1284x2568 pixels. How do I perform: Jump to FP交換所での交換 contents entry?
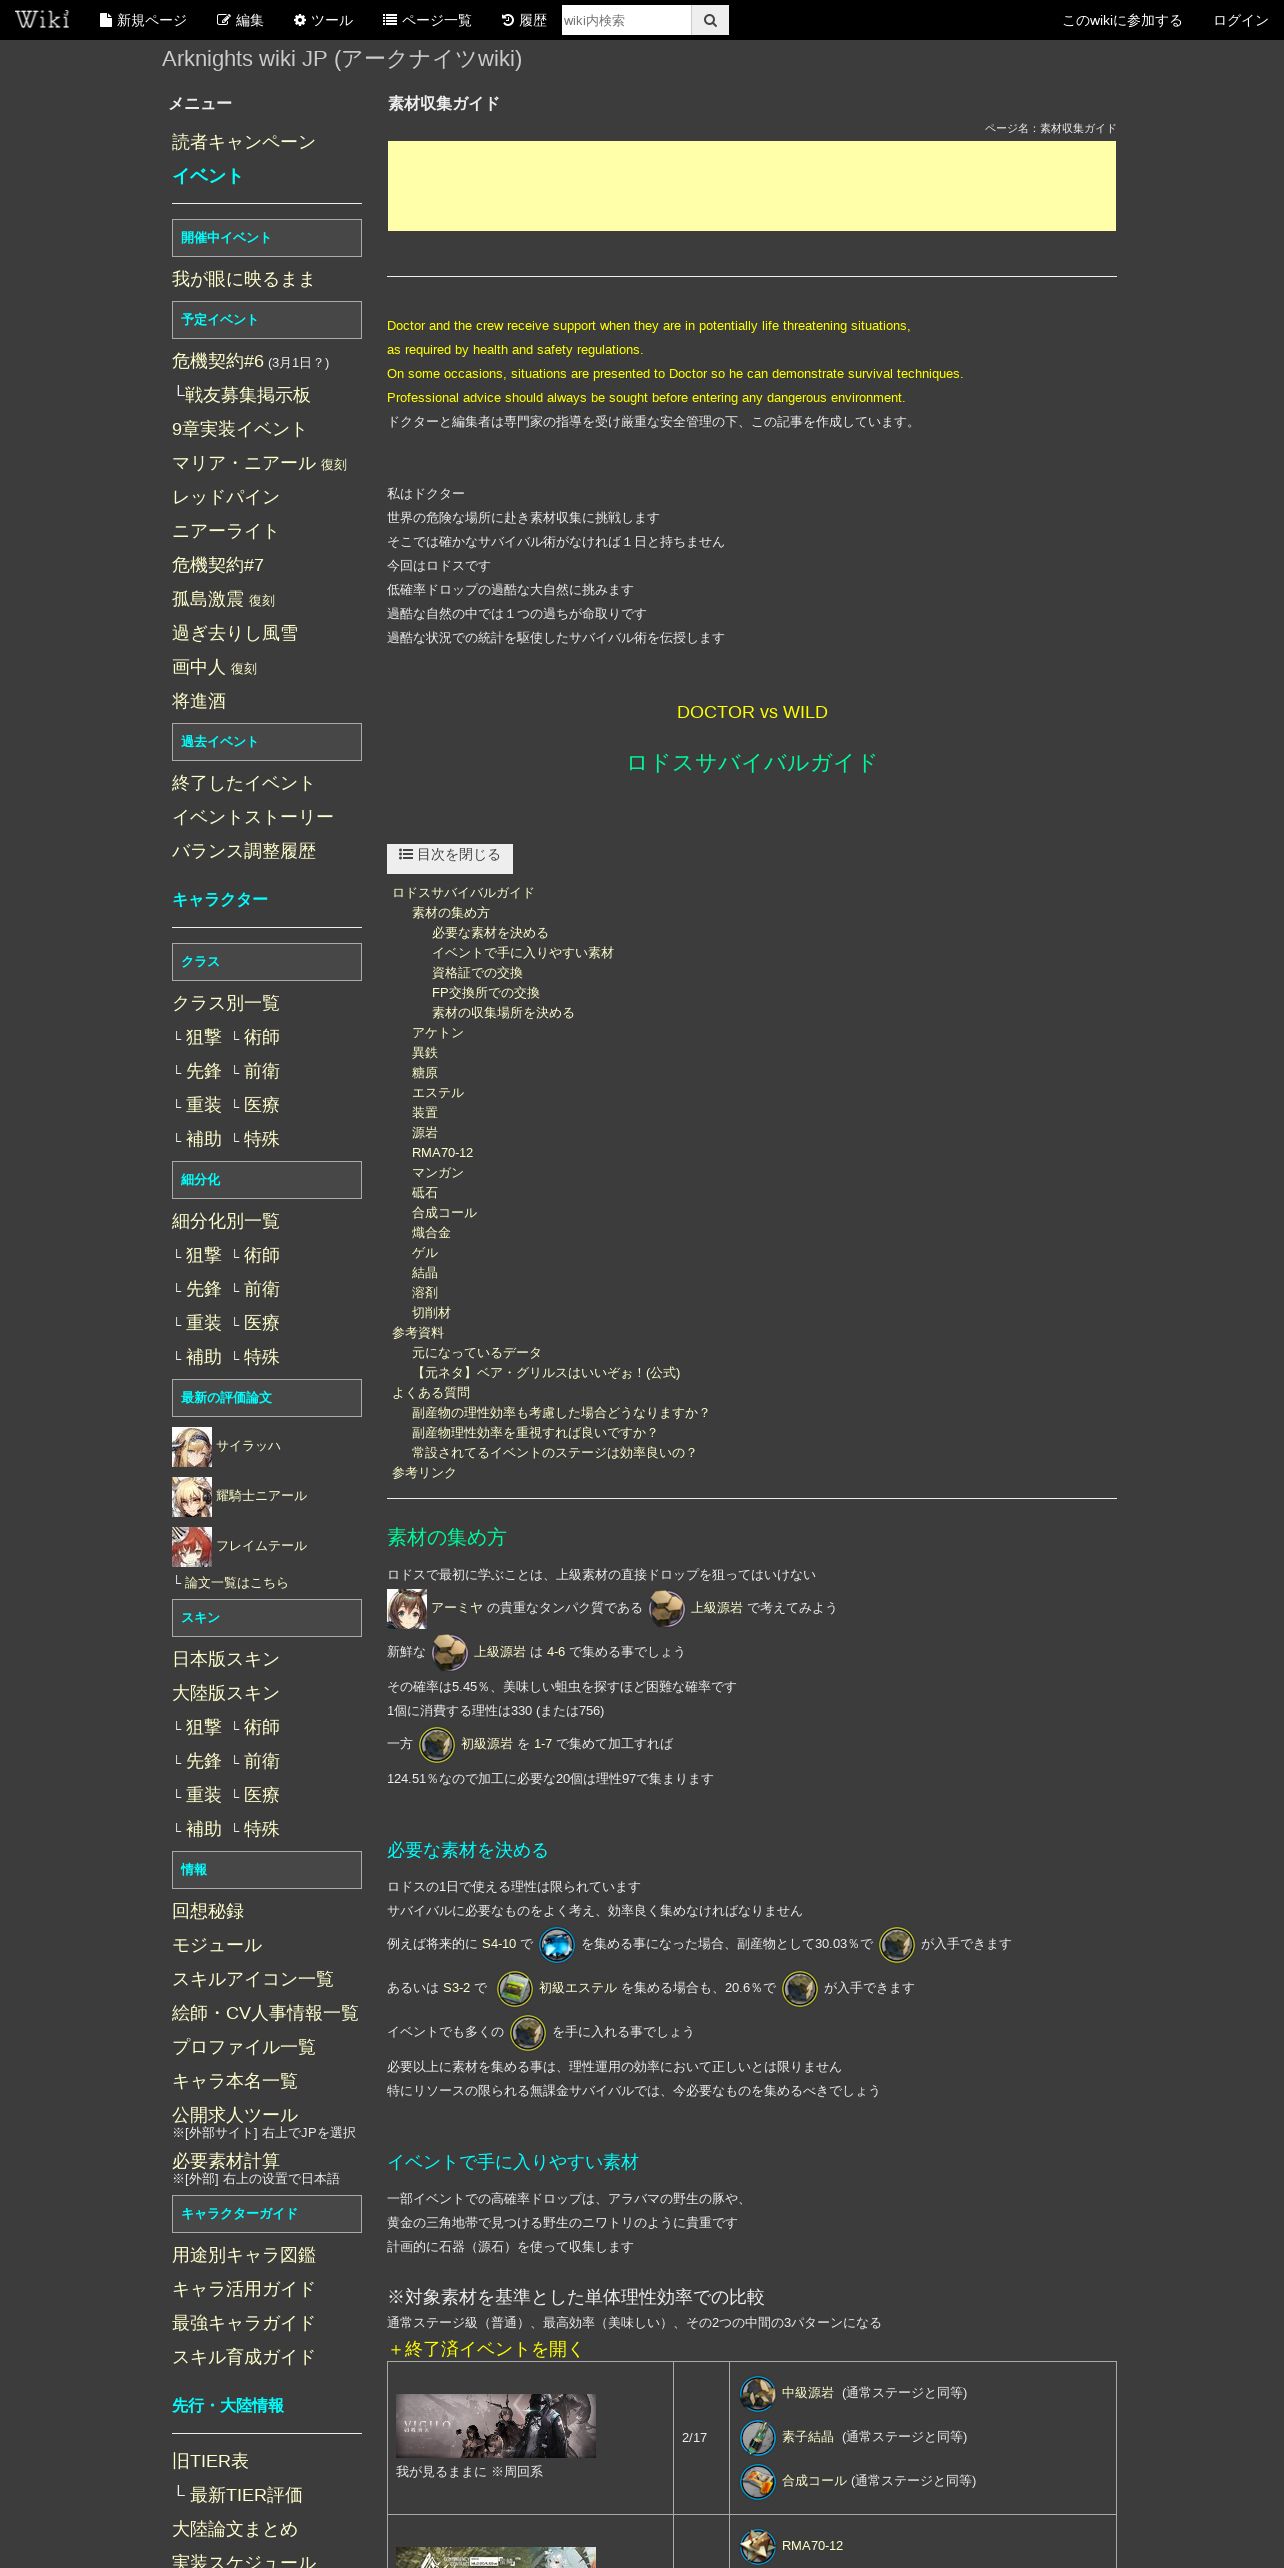[486, 993]
